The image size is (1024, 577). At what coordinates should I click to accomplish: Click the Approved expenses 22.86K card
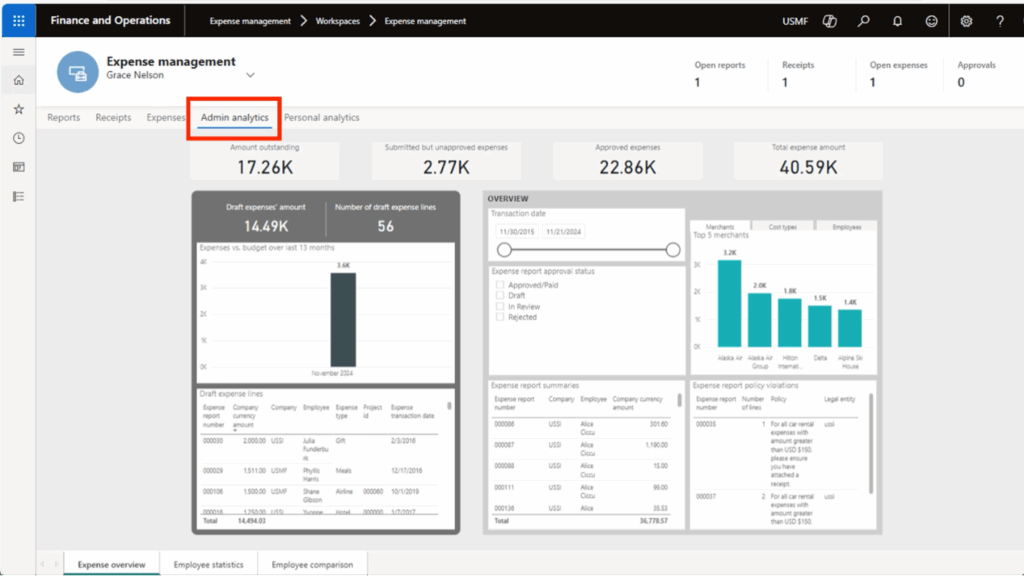tap(628, 161)
